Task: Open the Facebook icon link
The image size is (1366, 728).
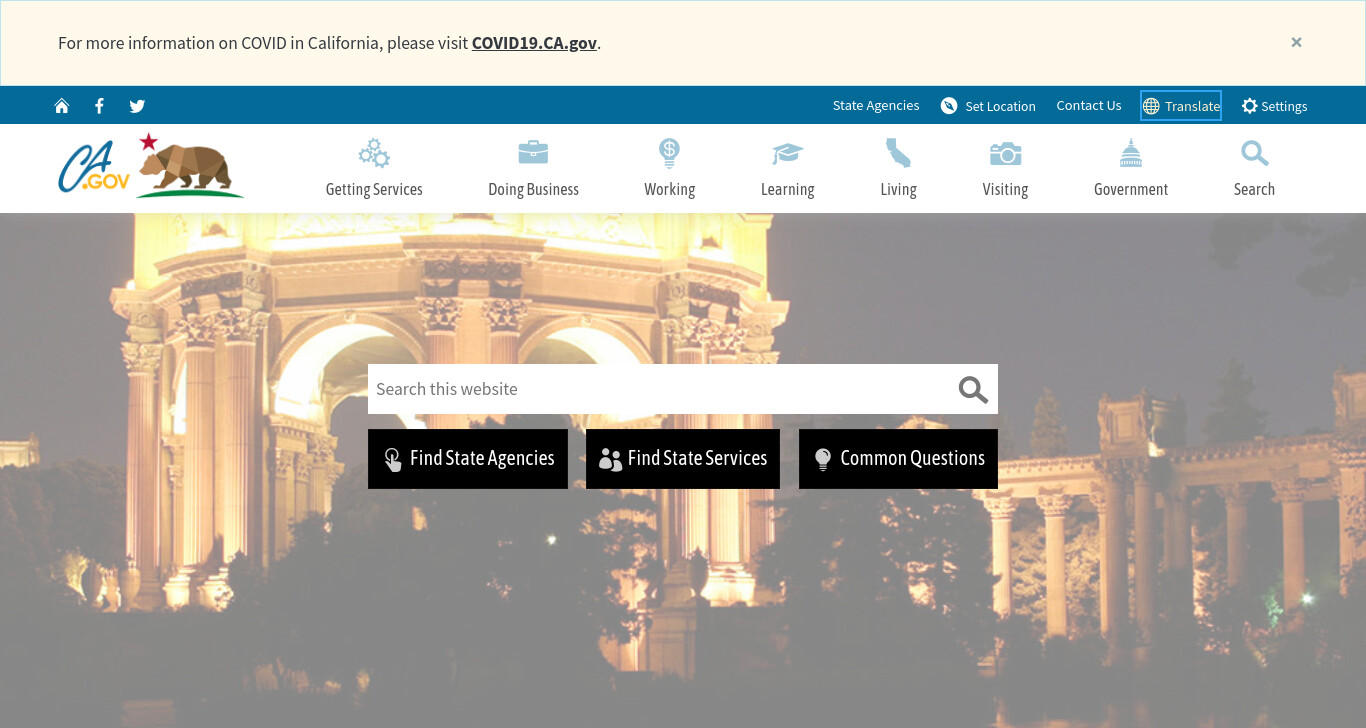Action: 99,106
